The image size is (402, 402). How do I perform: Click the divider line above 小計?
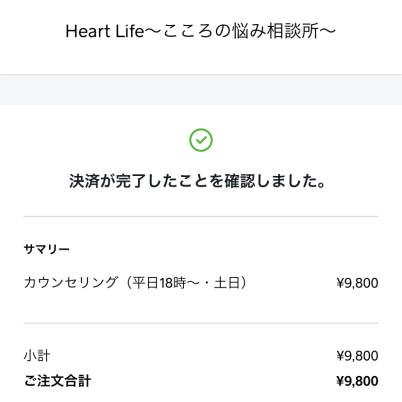click(x=201, y=323)
